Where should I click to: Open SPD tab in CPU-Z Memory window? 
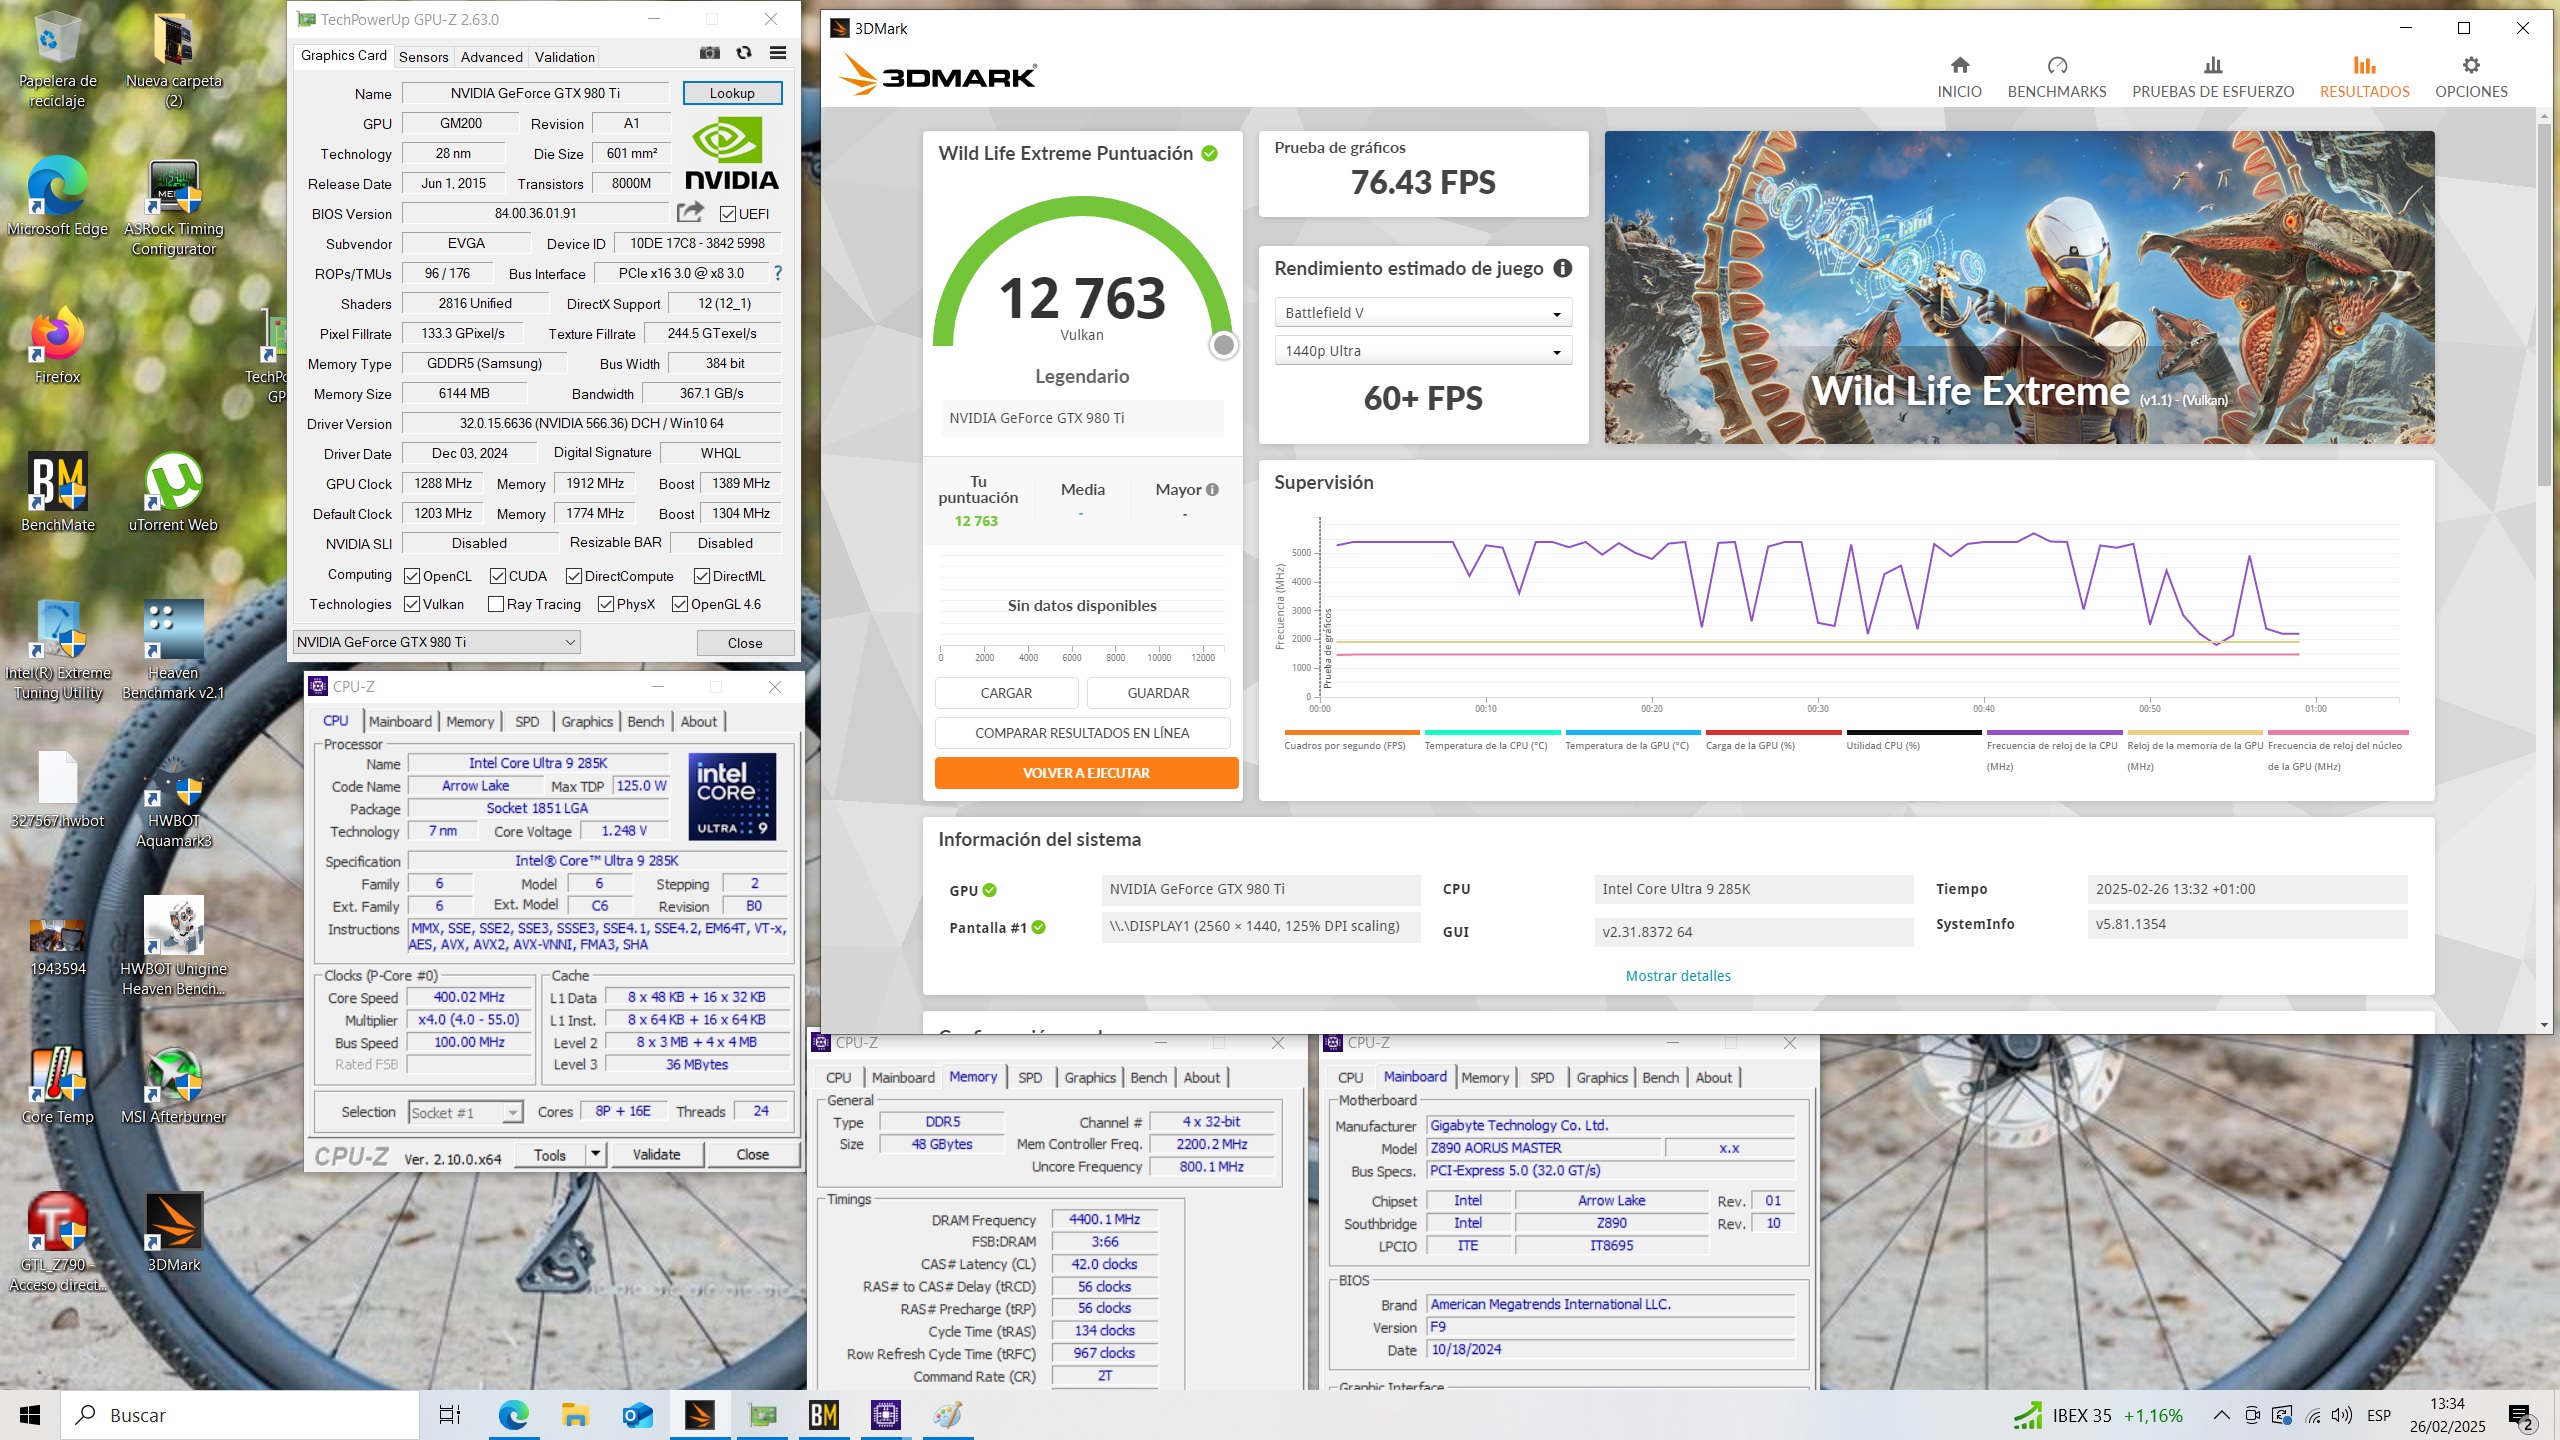click(x=1030, y=1077)
